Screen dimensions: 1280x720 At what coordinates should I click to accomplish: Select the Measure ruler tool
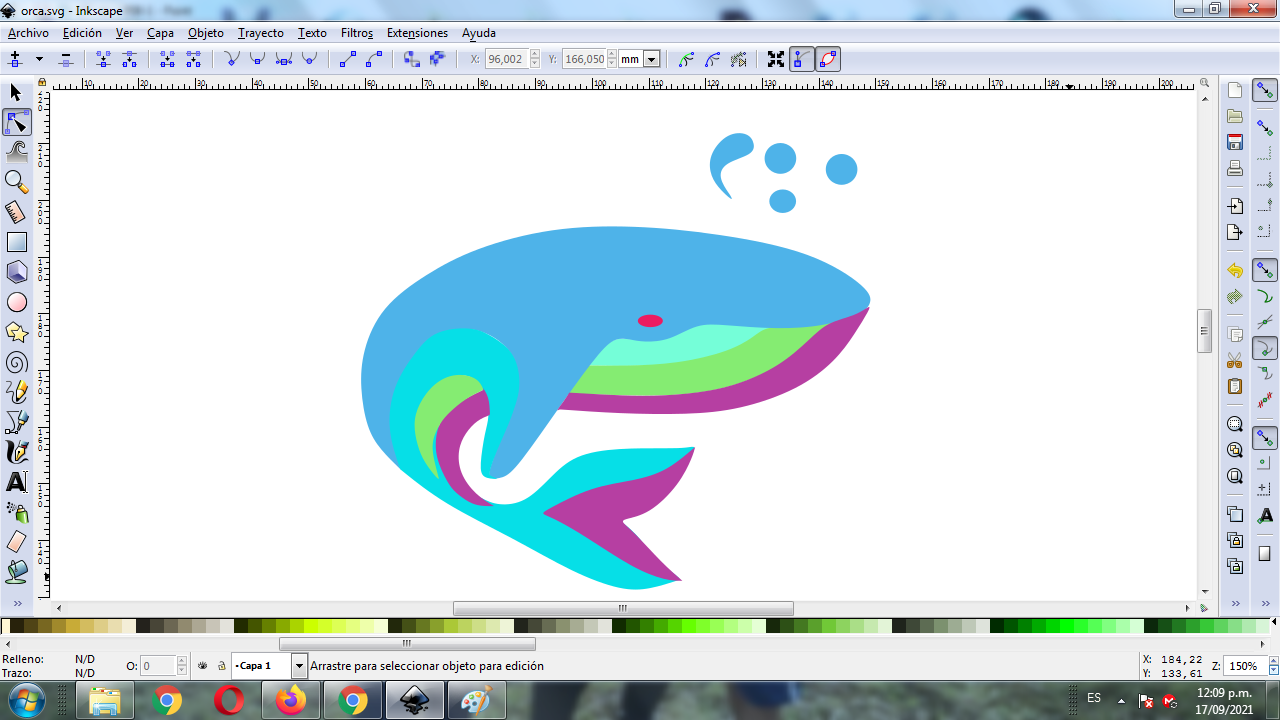[x=16, y=212]
